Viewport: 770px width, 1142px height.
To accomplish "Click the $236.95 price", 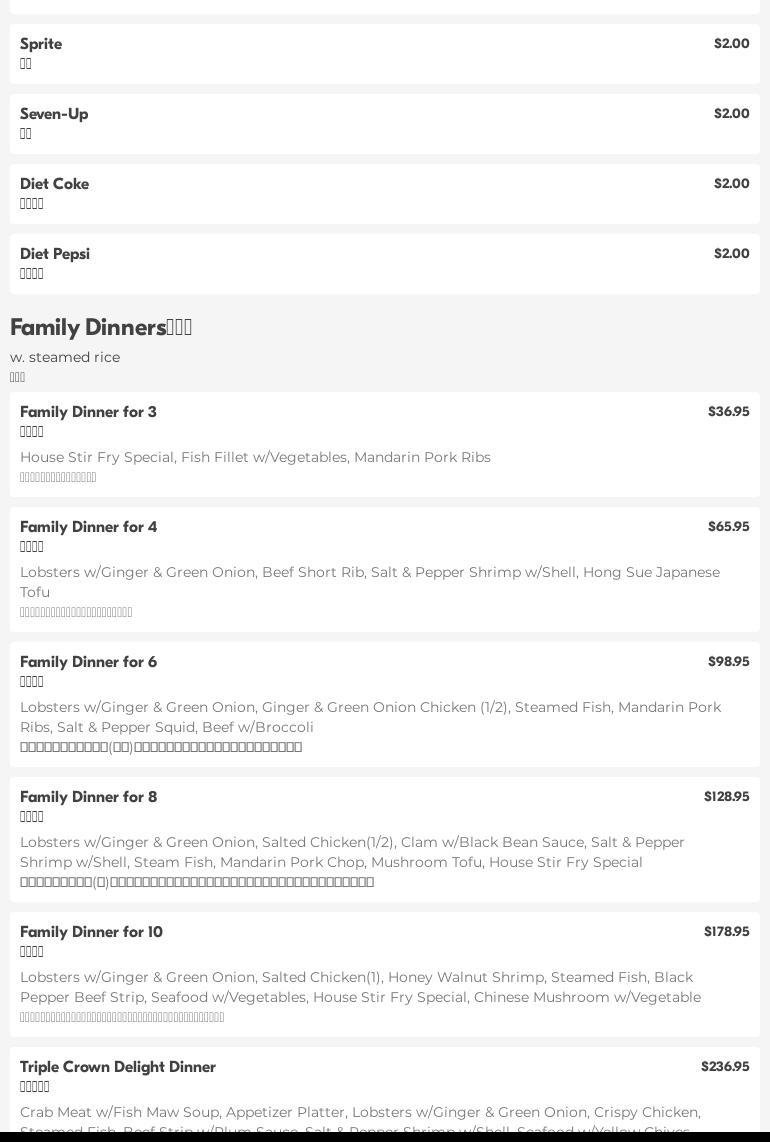I will click(725, 1067).
